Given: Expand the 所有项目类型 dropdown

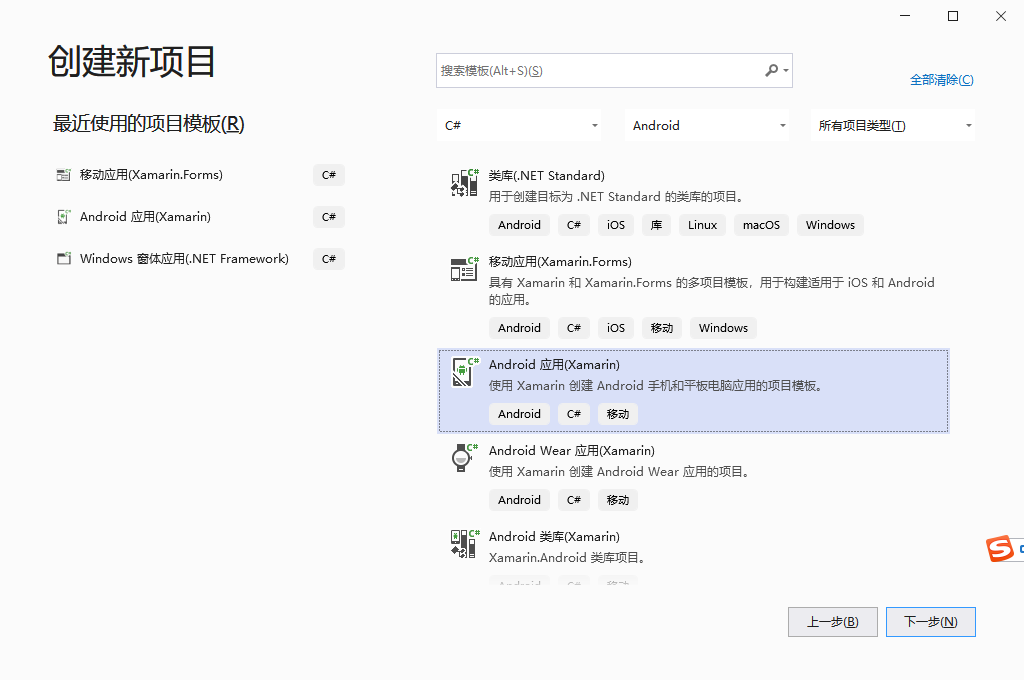Looking at the screenshot, I should tap(893, 125).
